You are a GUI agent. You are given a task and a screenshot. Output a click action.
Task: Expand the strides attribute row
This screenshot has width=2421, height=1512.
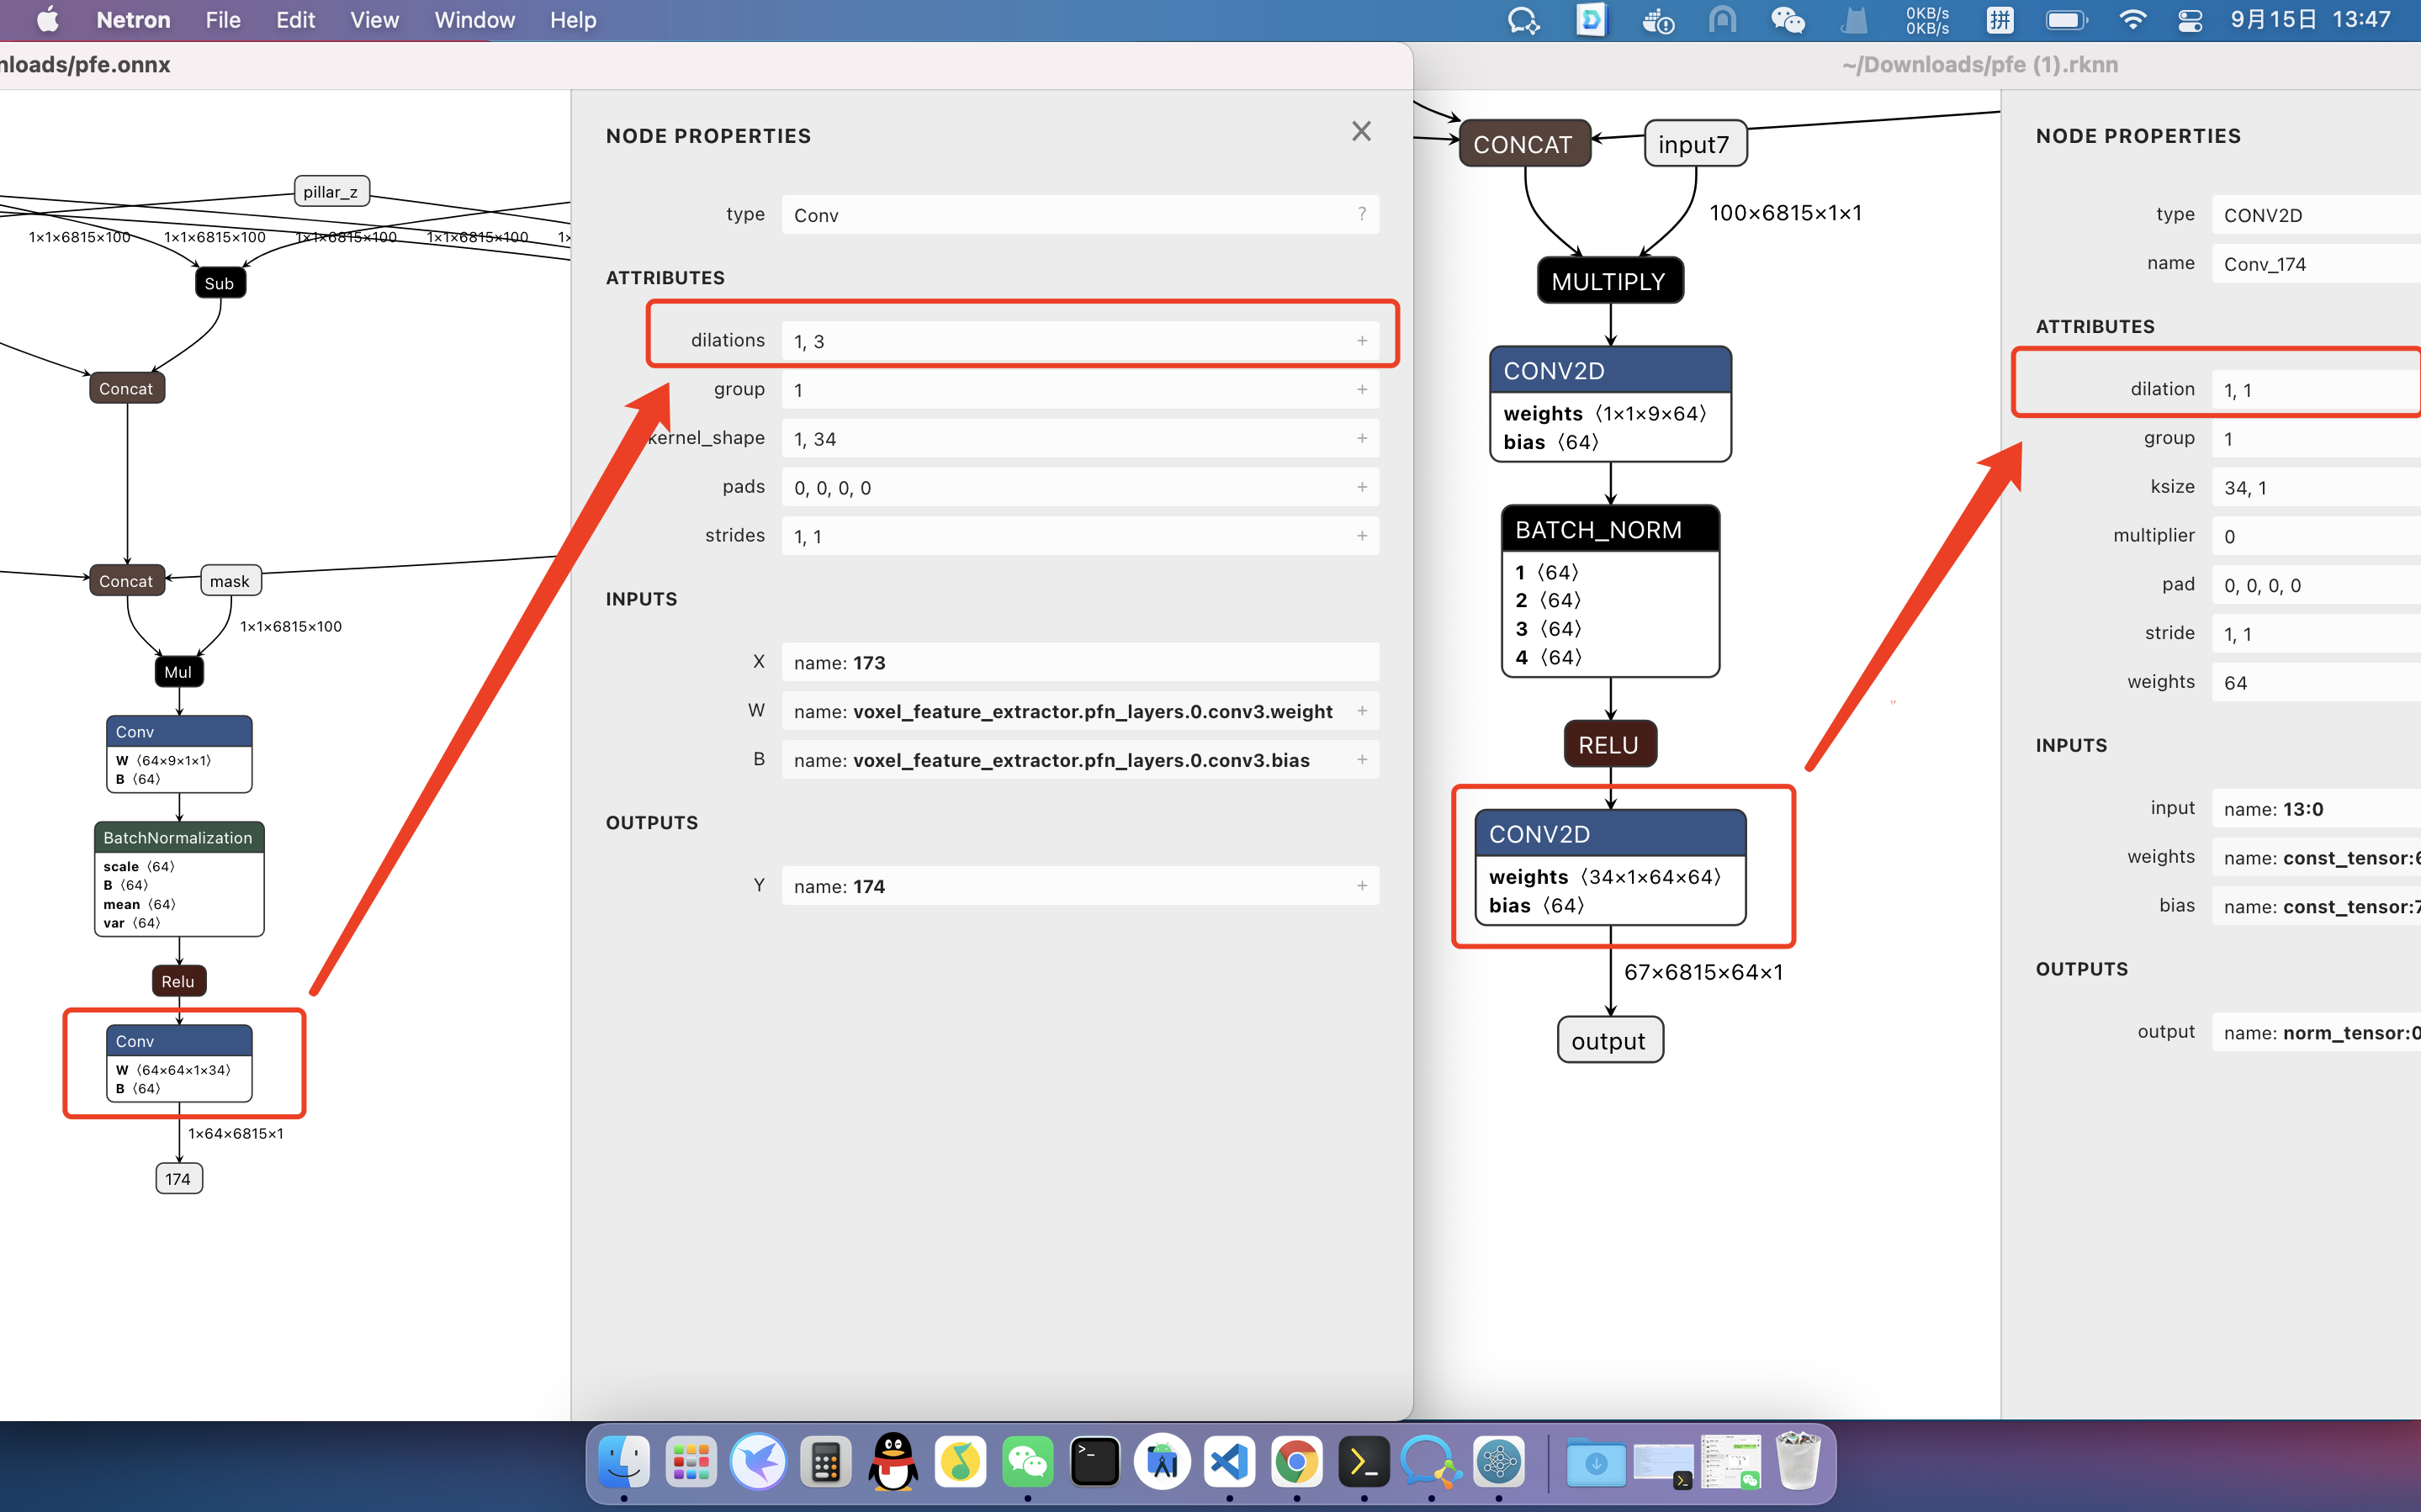tap(1362, 536)
